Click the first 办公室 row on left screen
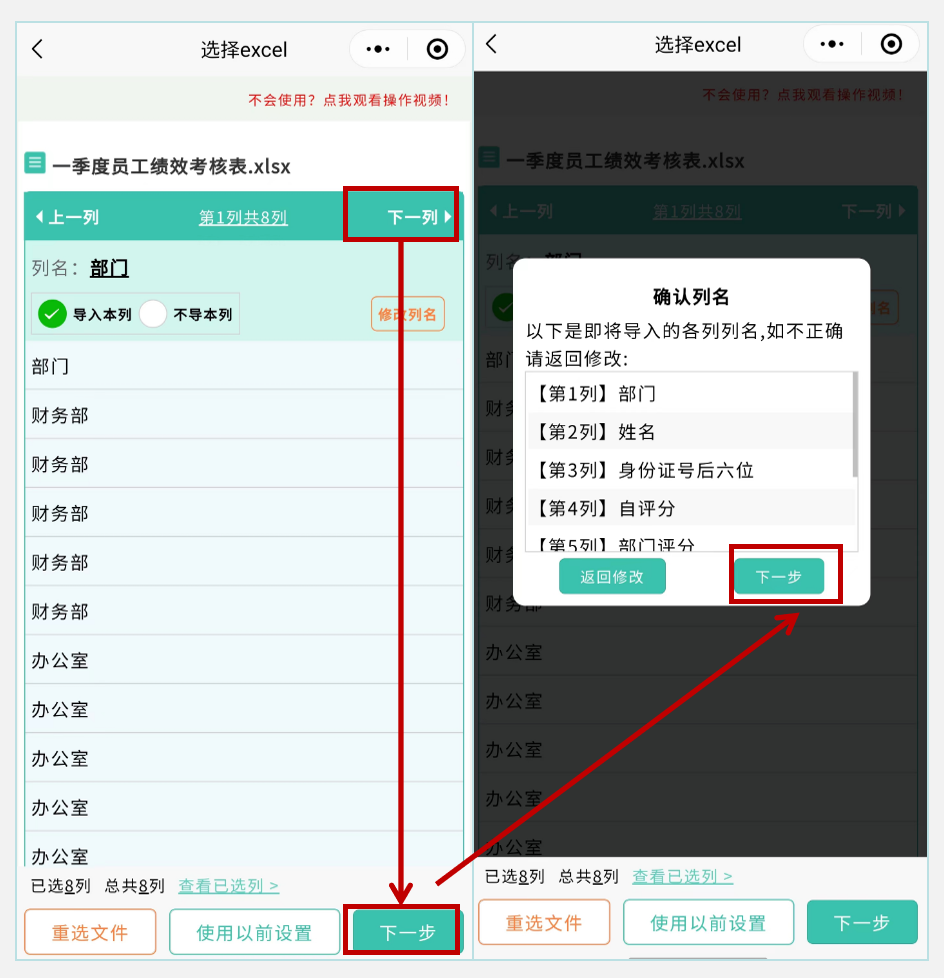 244,661
